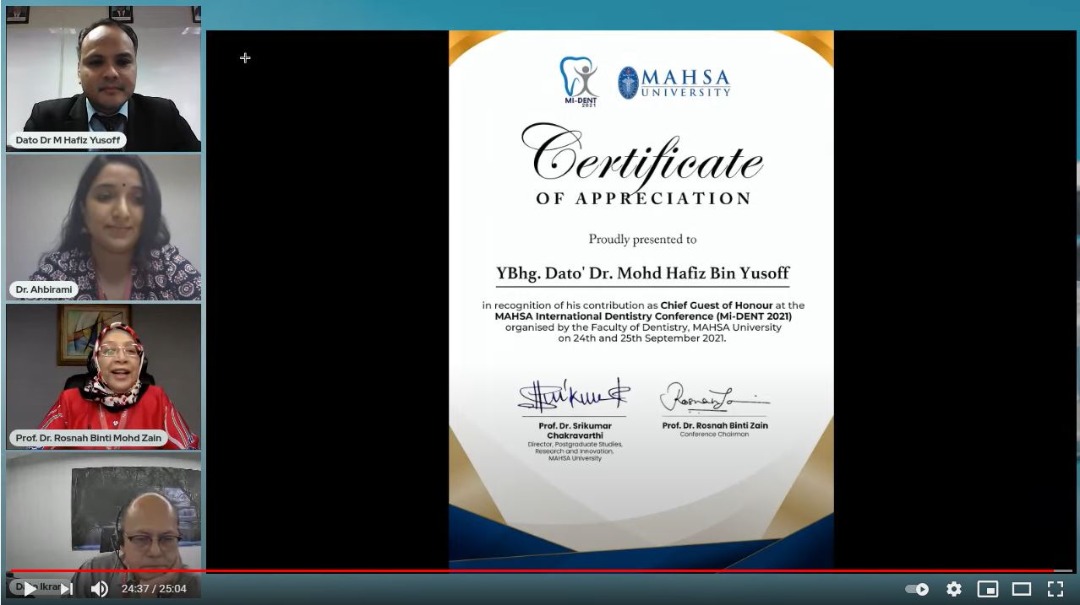Viewport: 1080px width, 605px height.
Task: Toggle the autoplay switch
Action: click(917, 589)
